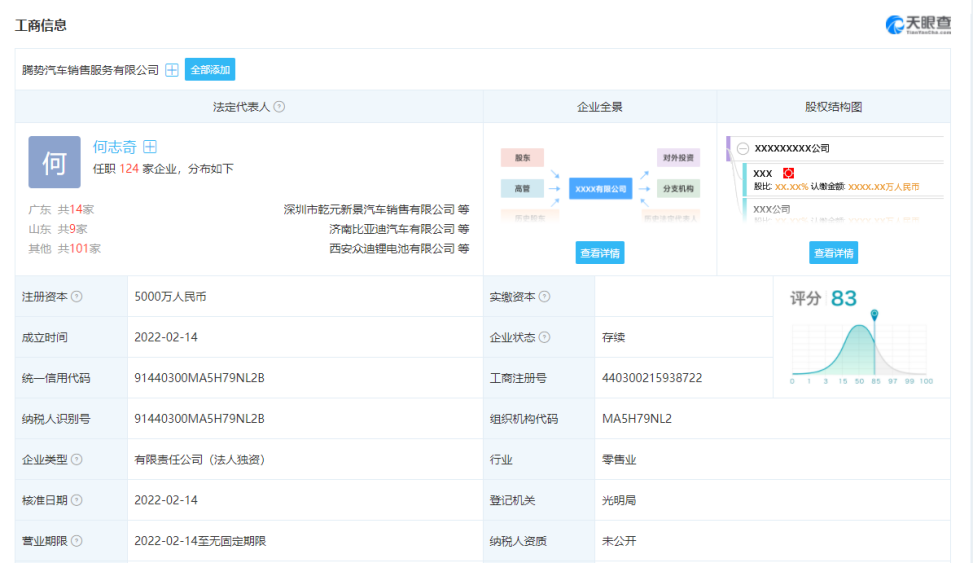Select taxpayer ID in the 纳税人识别号 row
The width and height of the screenshot is (974, 563).
pos(199,419)
